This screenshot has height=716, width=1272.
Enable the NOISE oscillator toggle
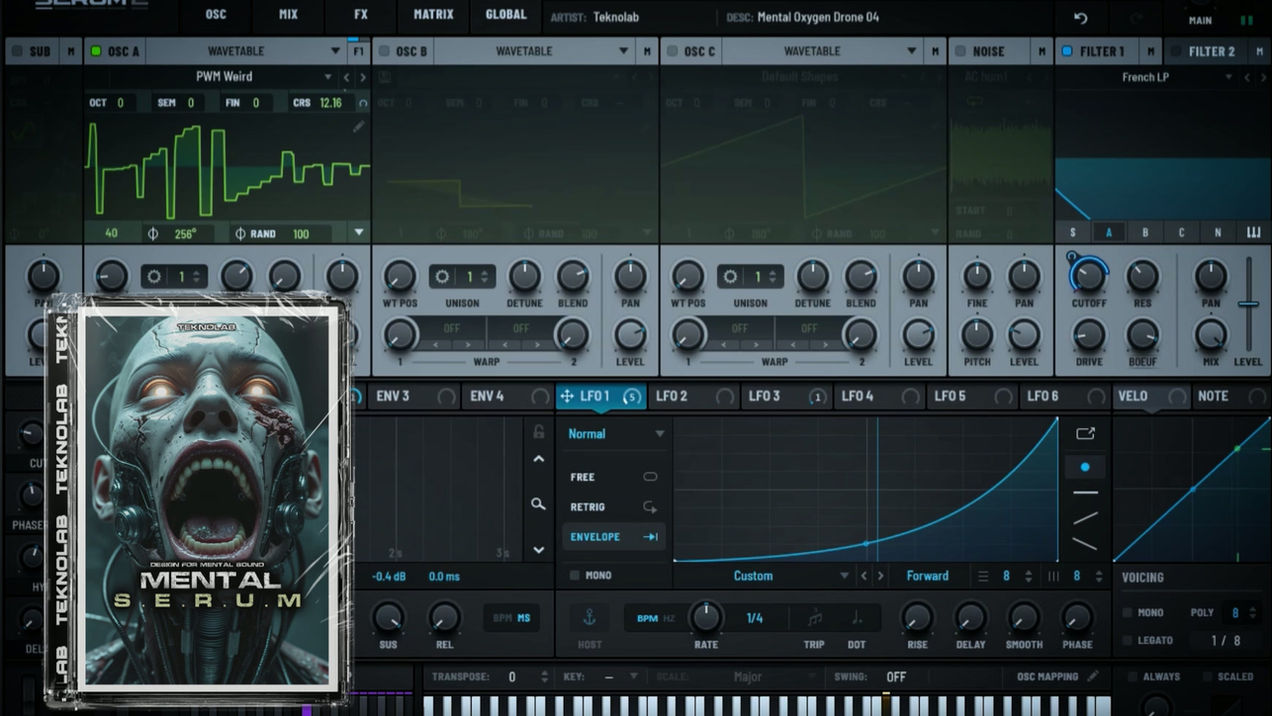tap(960, 51)
